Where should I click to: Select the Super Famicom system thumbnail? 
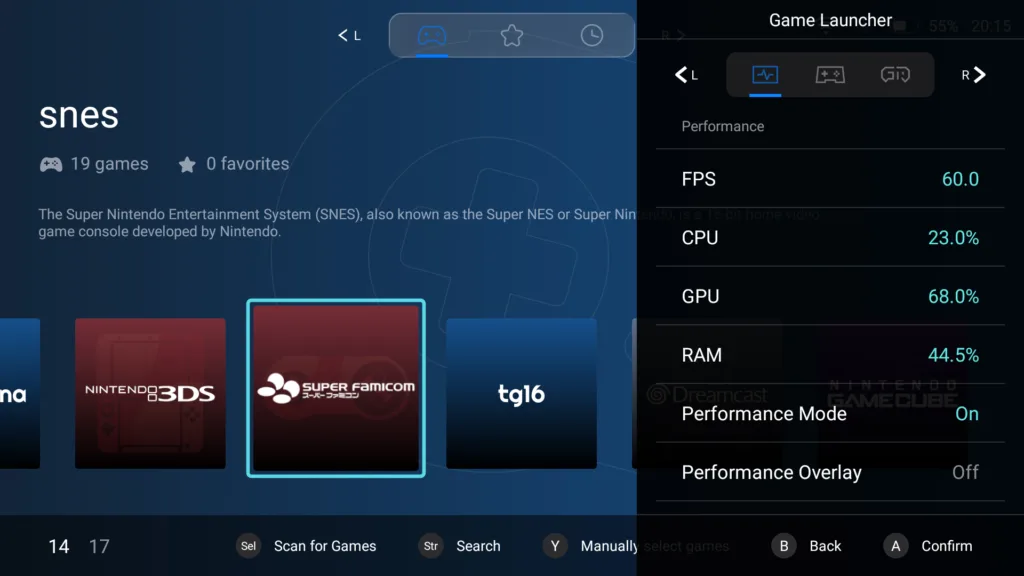tap(336, 389)
